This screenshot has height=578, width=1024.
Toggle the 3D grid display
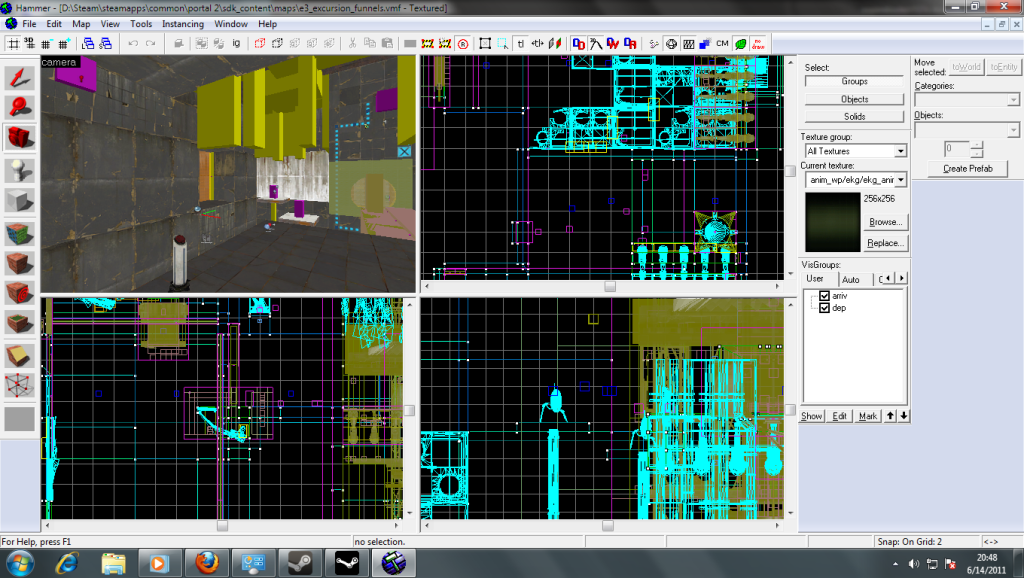29,44
